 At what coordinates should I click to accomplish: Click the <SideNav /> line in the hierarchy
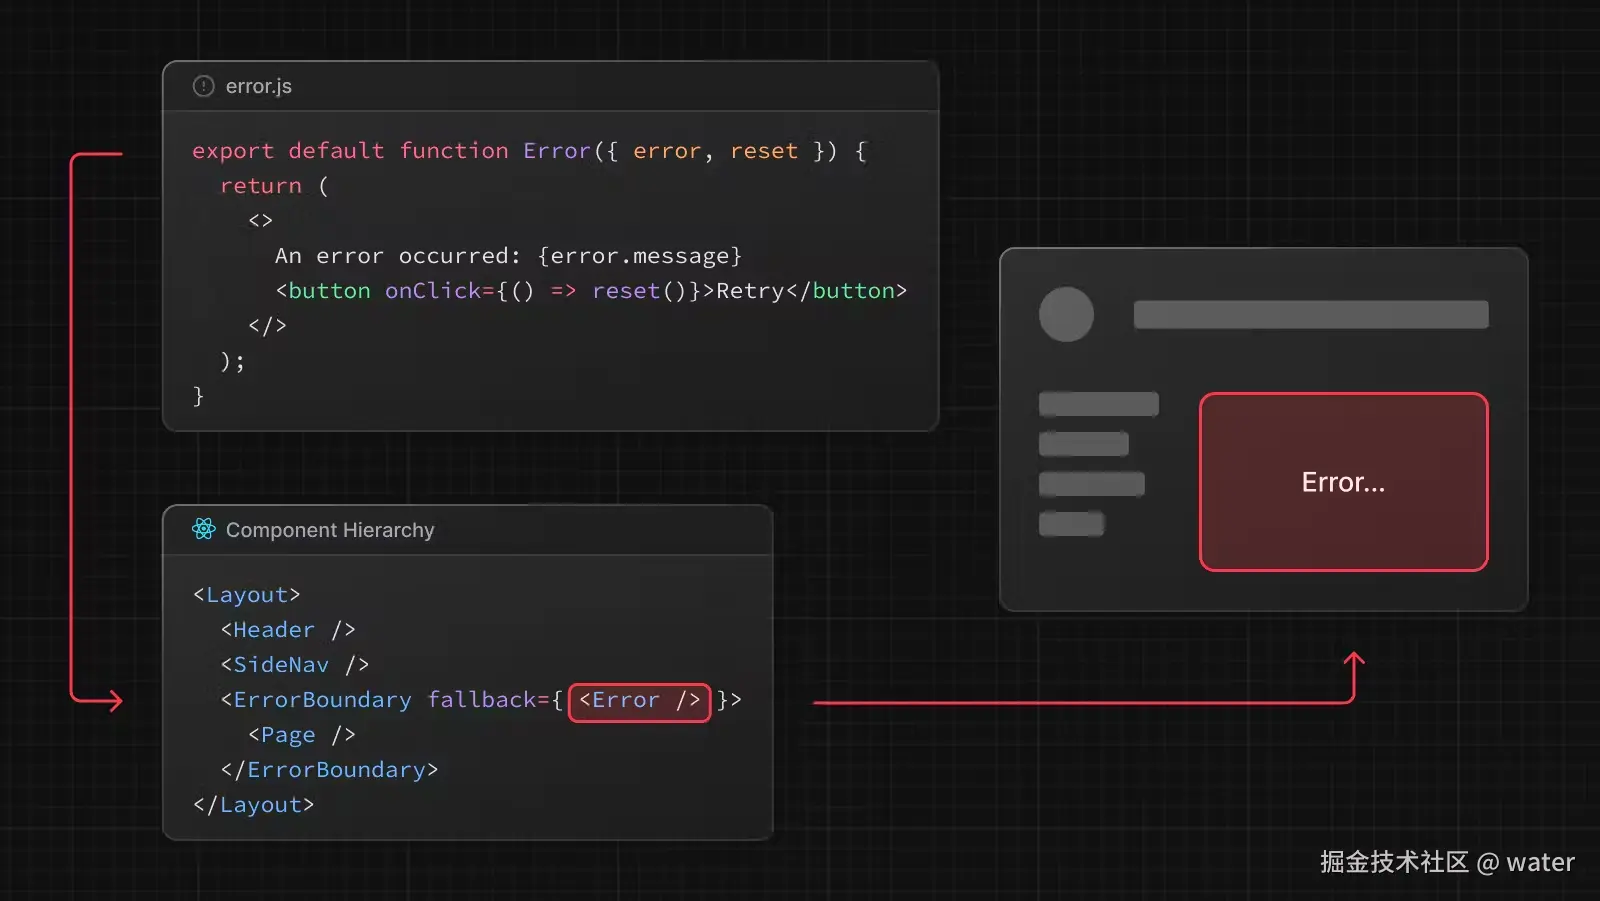point(295,665)
